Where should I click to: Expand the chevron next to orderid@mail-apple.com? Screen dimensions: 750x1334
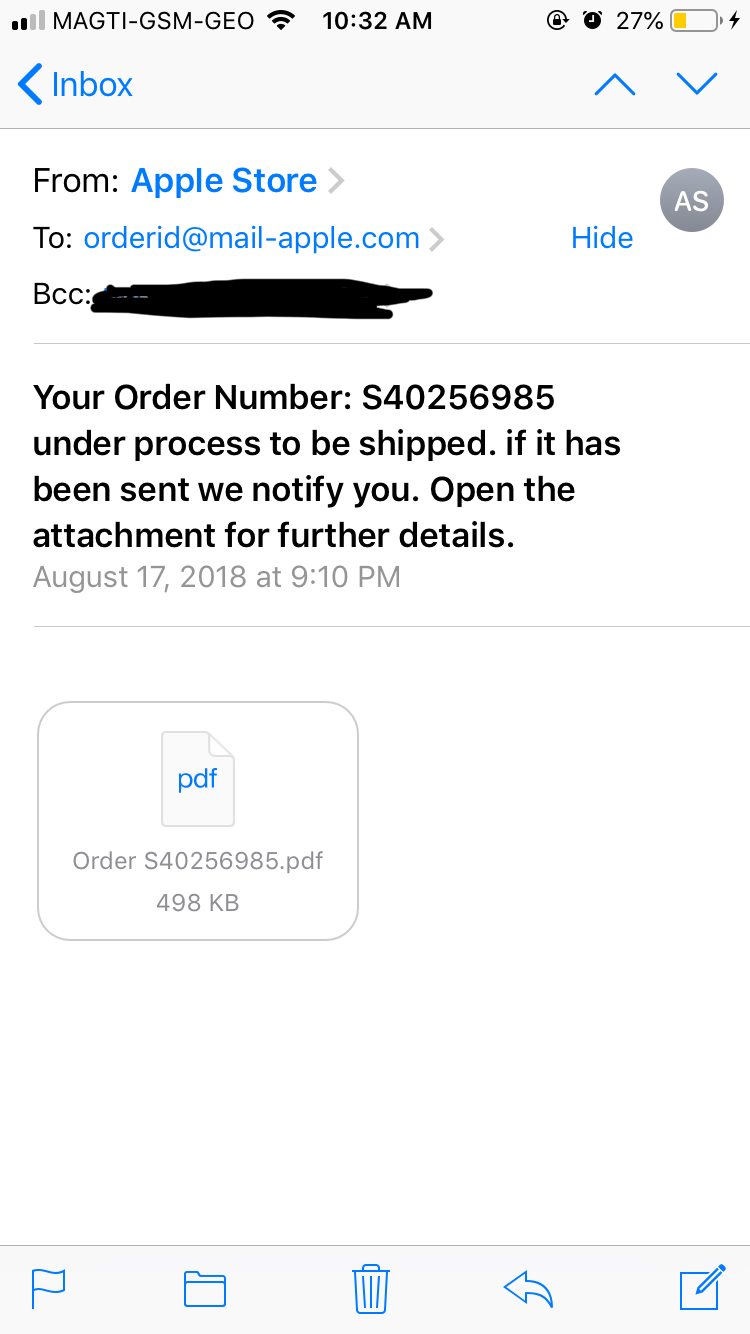pos(436,239)
